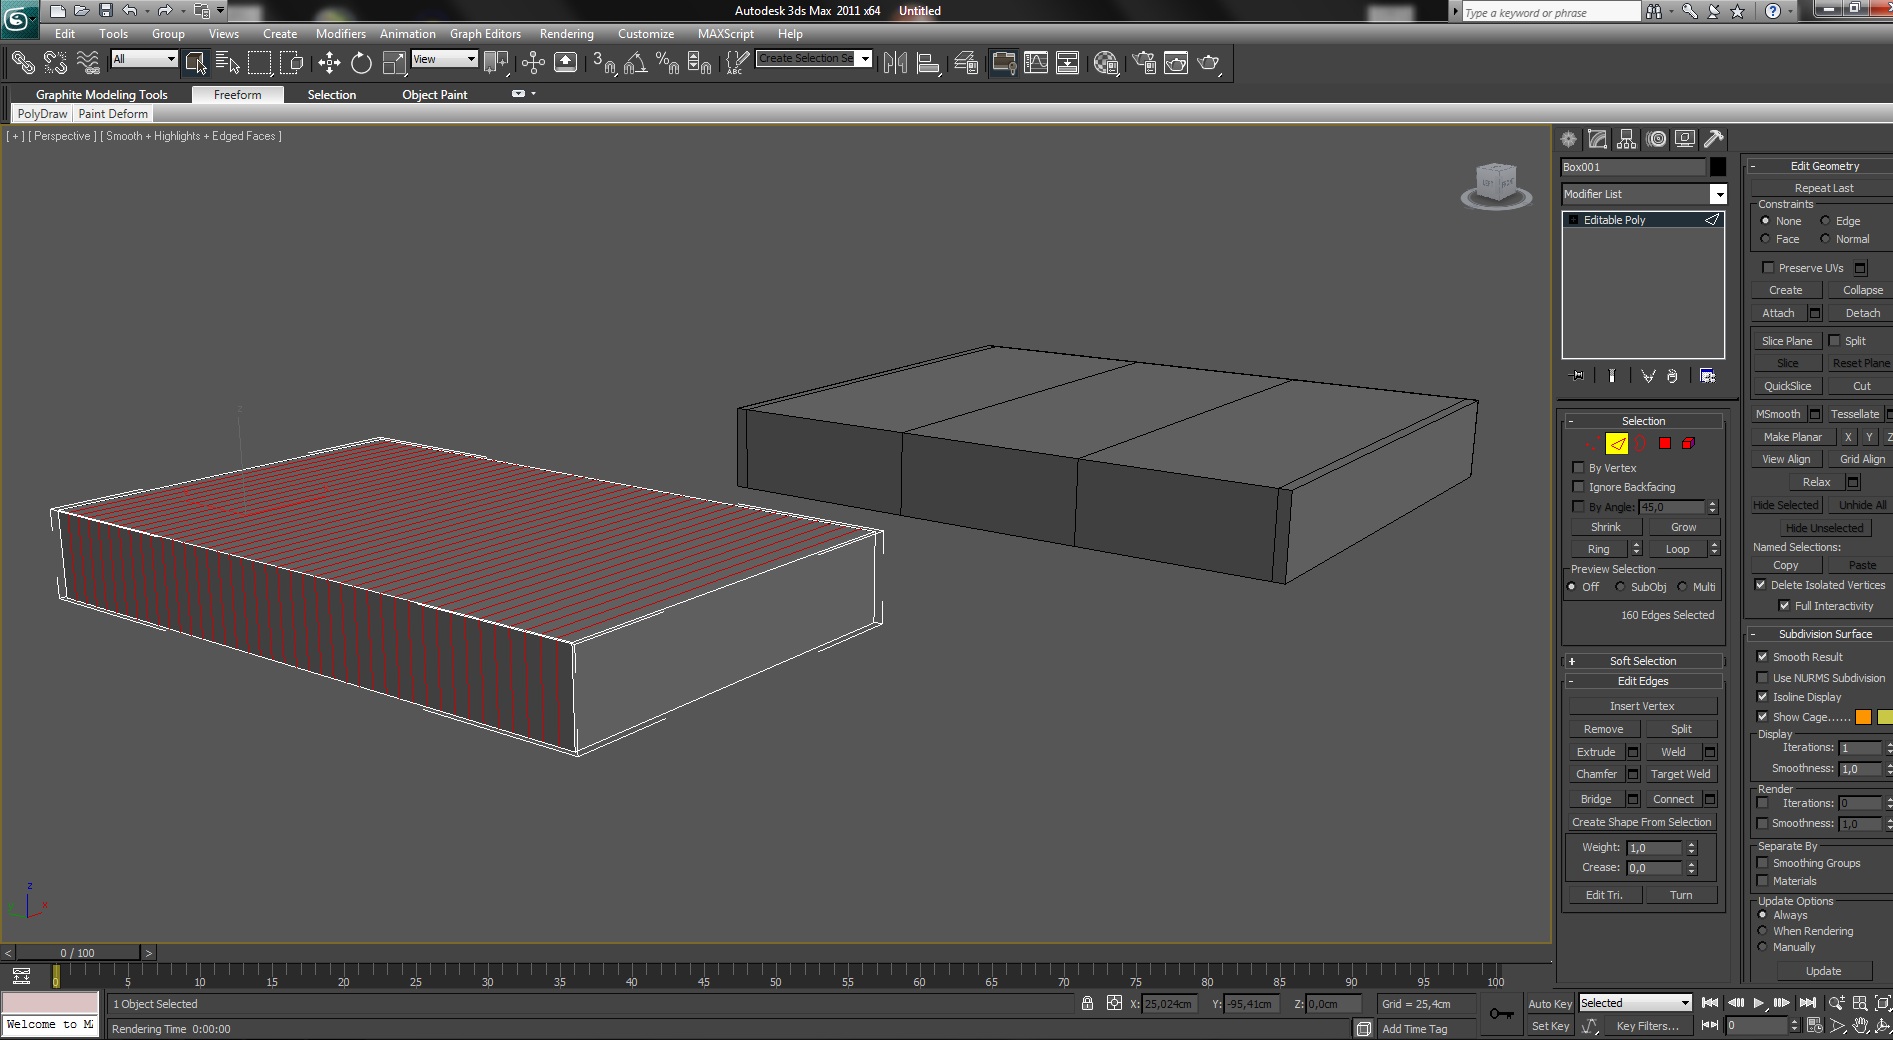Activate the Select and Rotate tool
The image size is (1893, 1040).
(361, 63)
